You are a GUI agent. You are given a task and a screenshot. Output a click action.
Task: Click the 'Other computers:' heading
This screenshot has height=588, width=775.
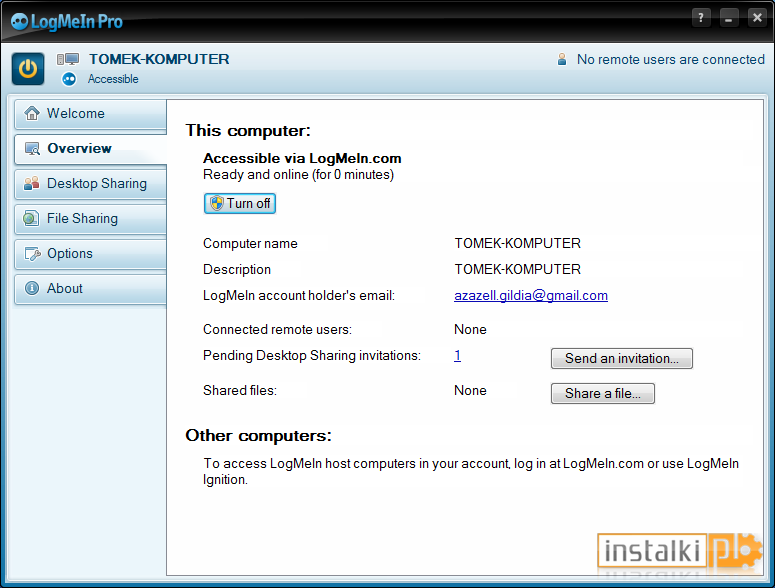[x=258, y=436]
